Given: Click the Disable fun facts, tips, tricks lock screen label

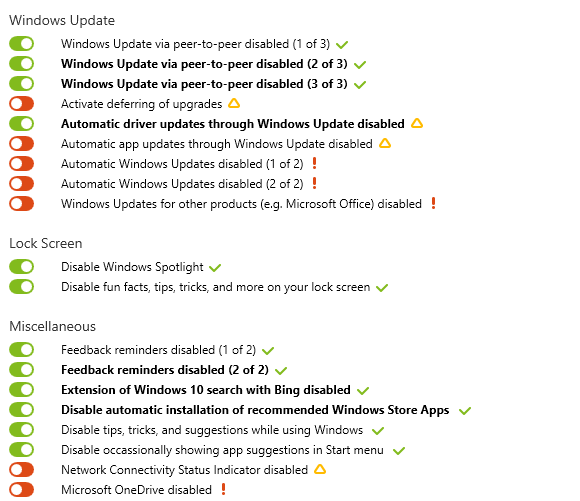Looking at the screenshot, I should [x=216, y=287].
